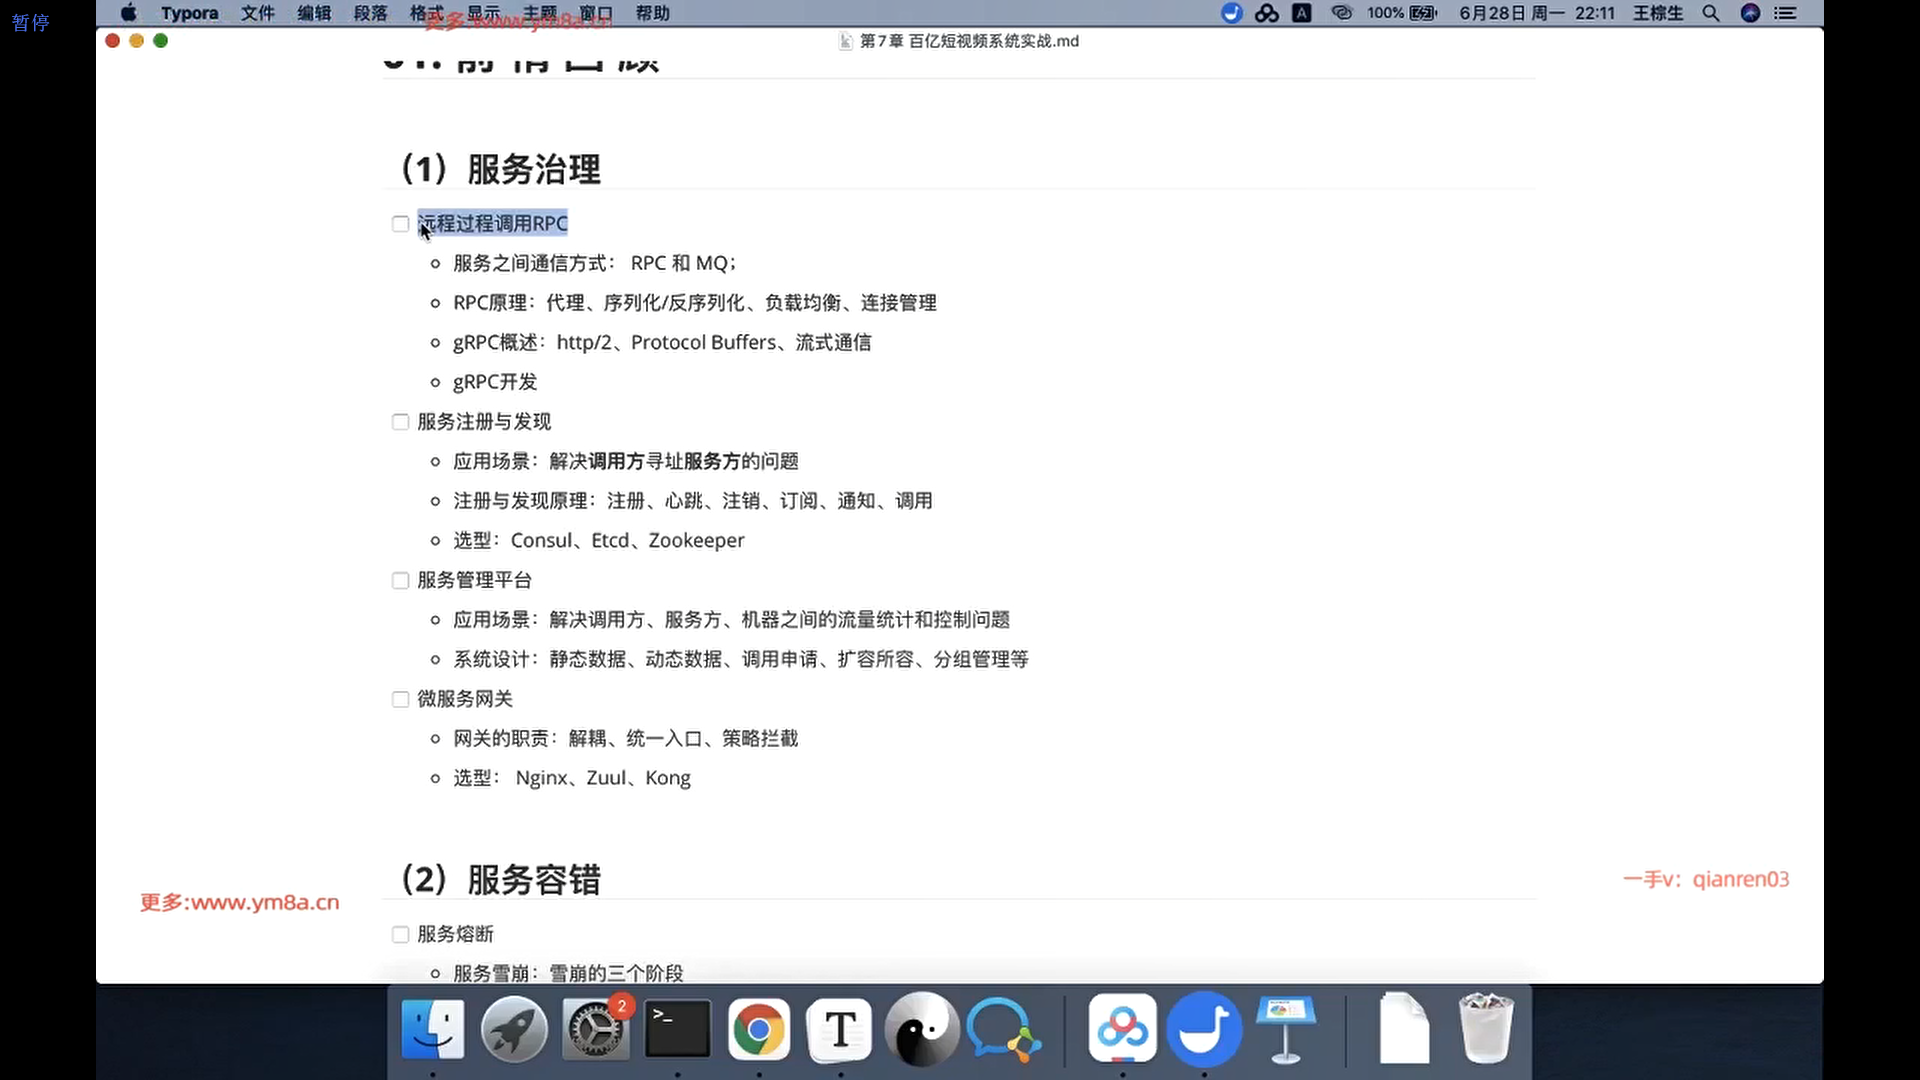The height and width of the screenshot is (1080, 1920).
Task: Toggle the 服务熔断 task checkbox
Action: tap(401, 934)
